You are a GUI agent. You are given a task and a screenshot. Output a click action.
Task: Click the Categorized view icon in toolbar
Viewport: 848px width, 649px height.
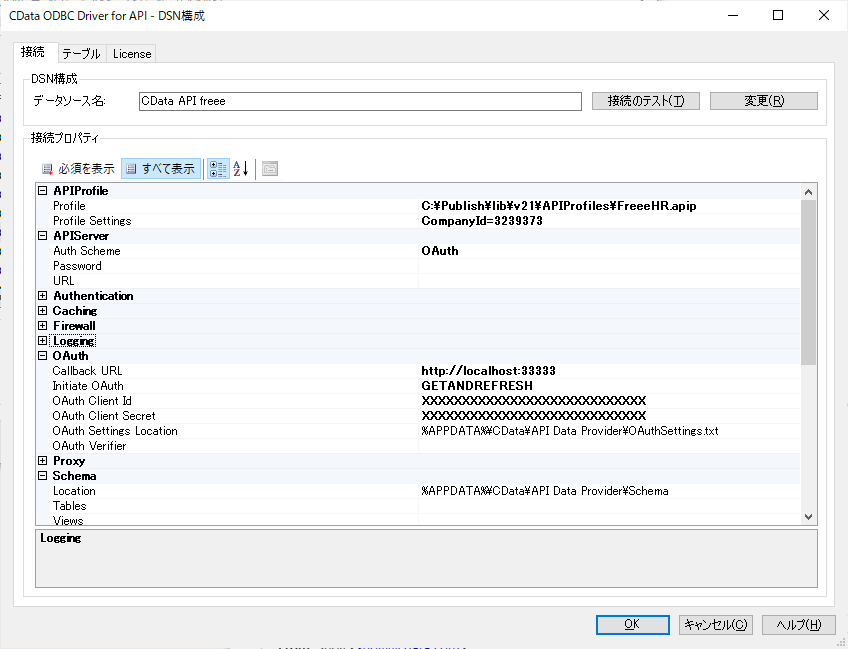click(218, 169)
